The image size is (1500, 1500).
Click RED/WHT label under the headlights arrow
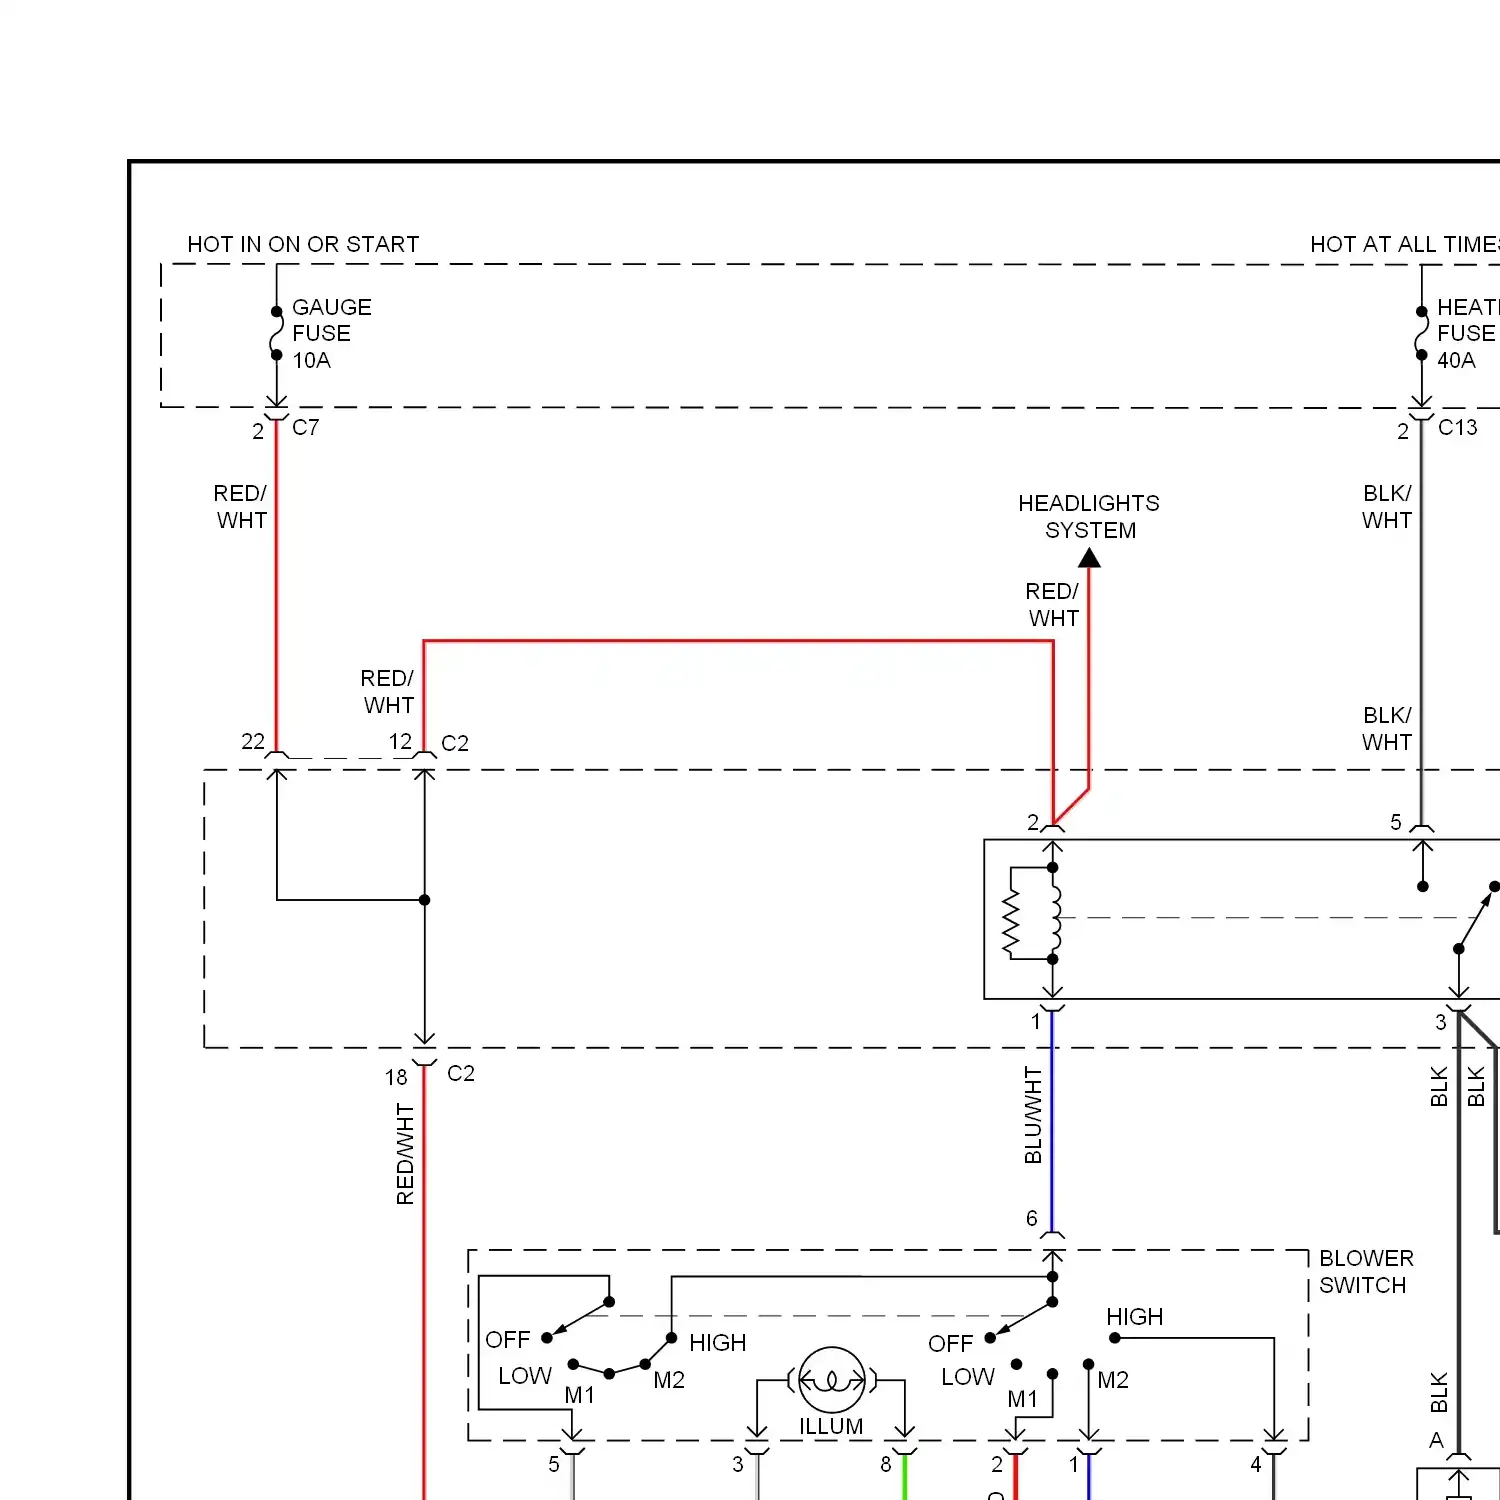(x=1052, y=604)
